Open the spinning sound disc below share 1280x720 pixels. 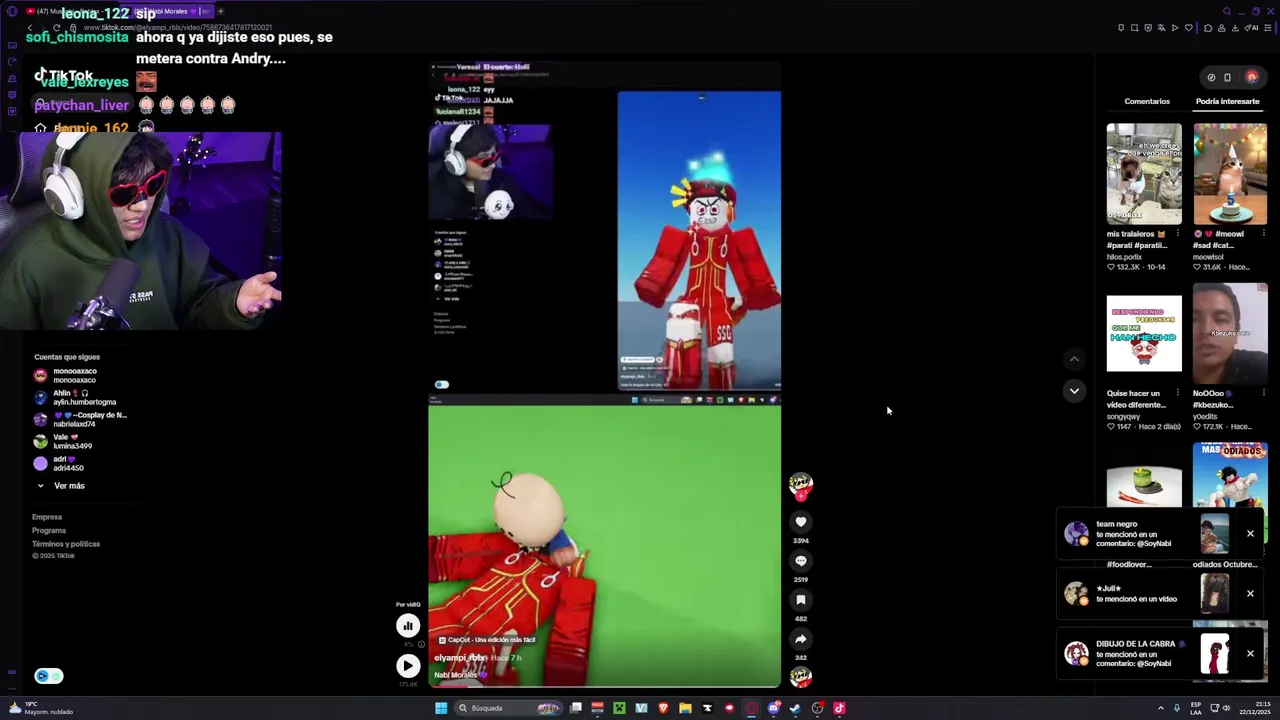click(x=800, y=677)
